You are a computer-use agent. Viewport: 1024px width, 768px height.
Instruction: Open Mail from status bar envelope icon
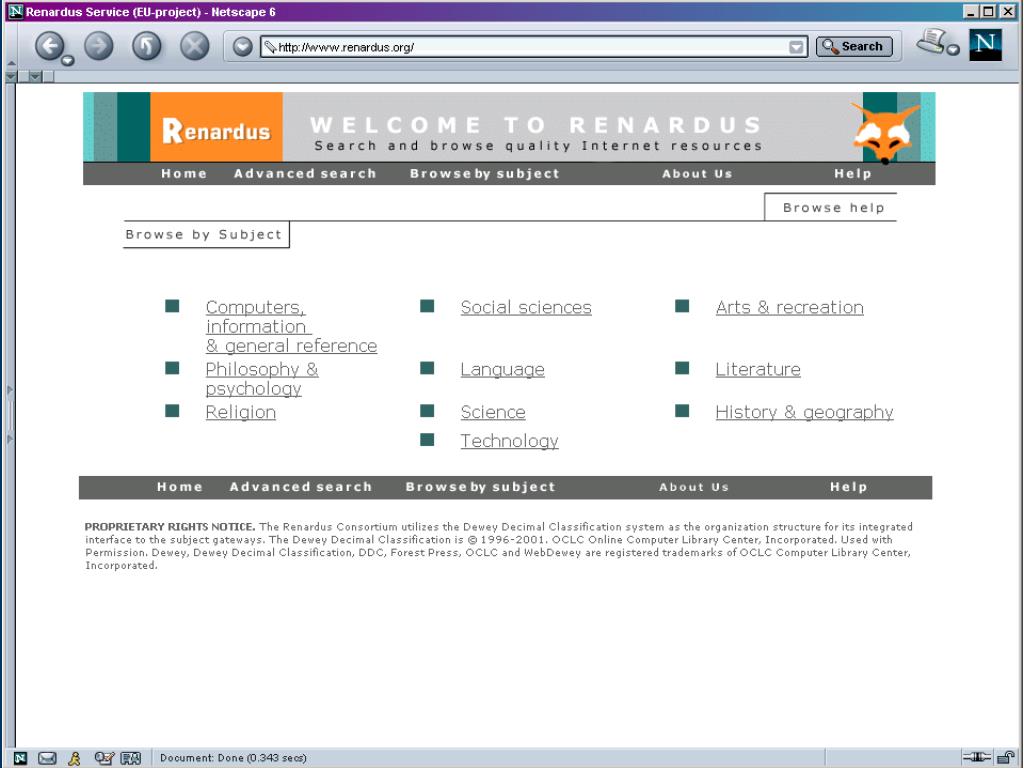point(47,758)
